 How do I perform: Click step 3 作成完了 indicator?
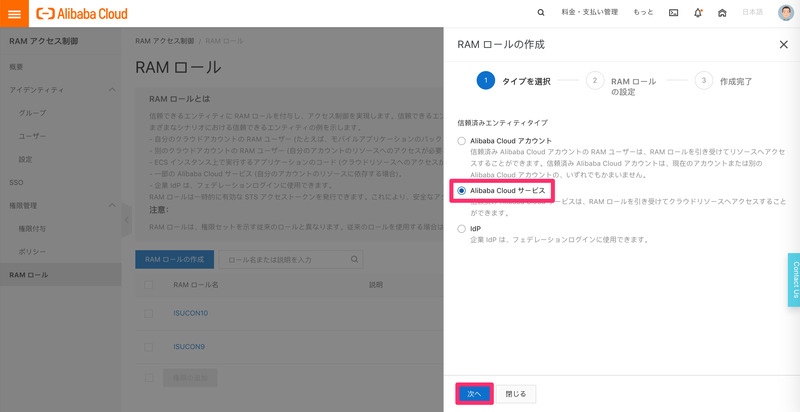(x=723, y=81)
